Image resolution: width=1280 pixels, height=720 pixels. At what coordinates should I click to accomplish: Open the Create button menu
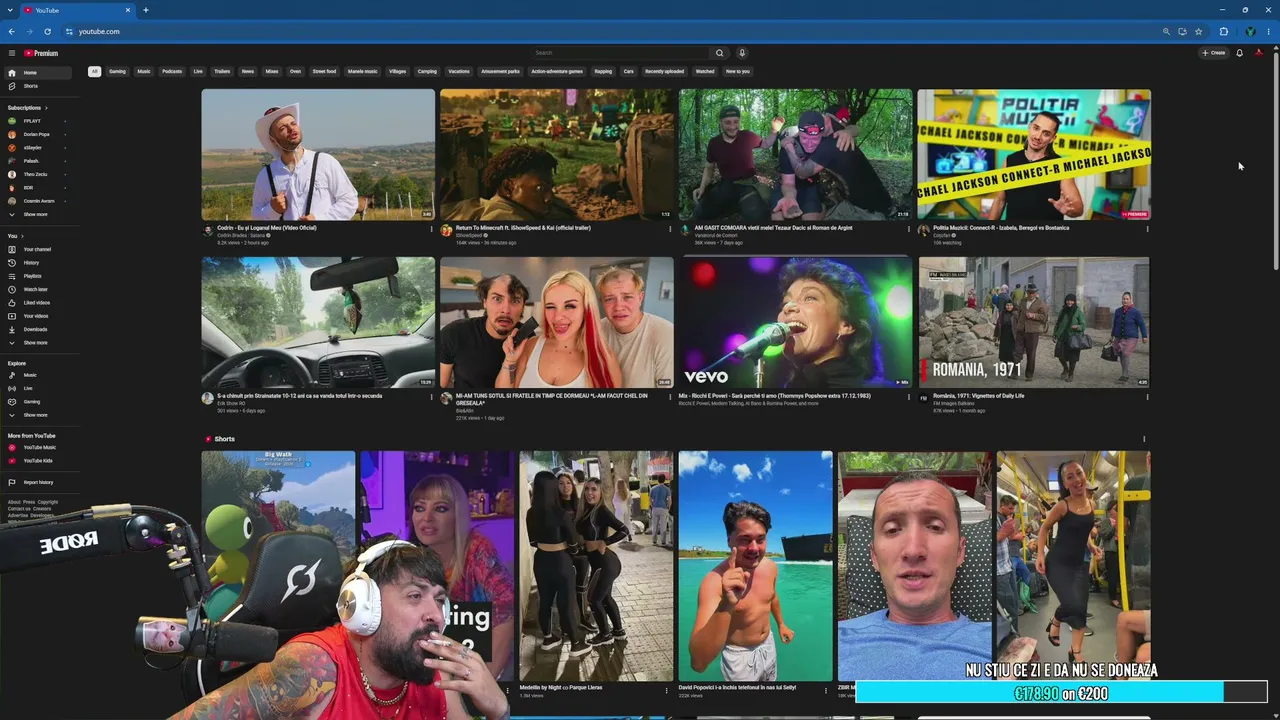pos(1214,53)
